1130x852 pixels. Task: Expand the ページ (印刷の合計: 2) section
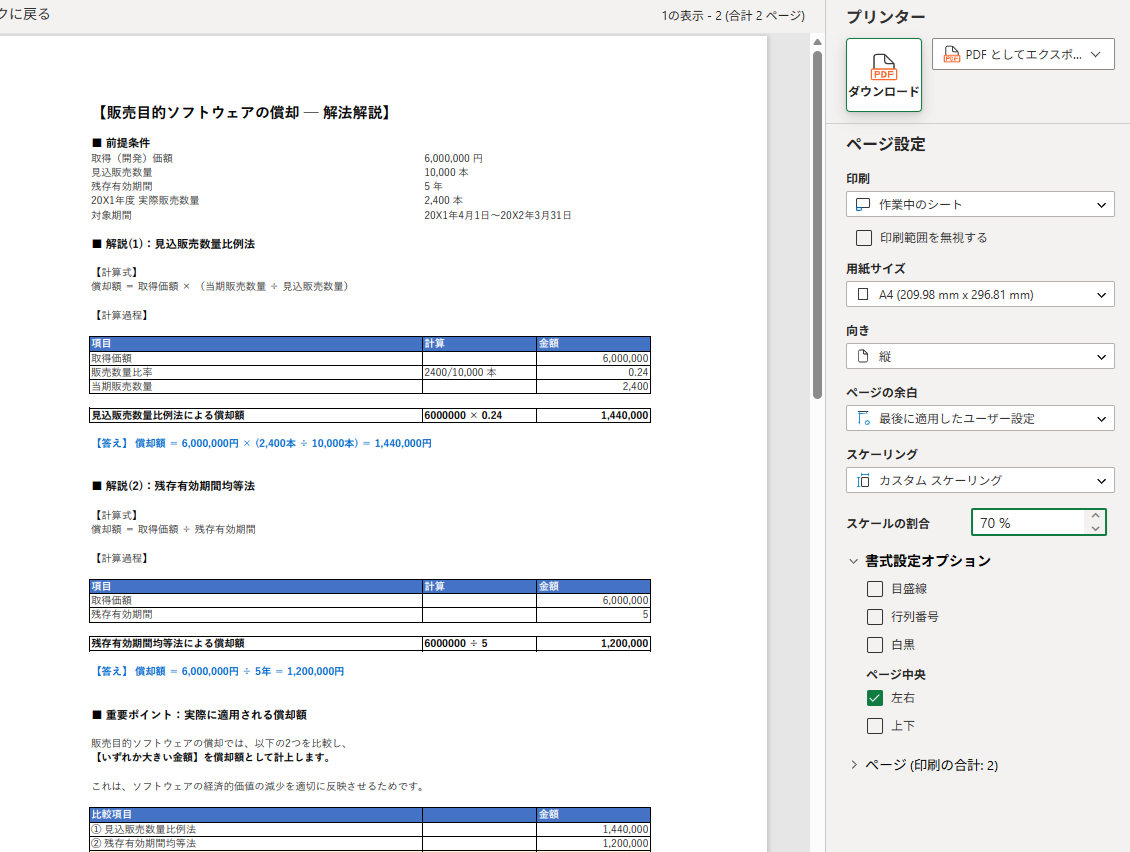pos(854,765)
